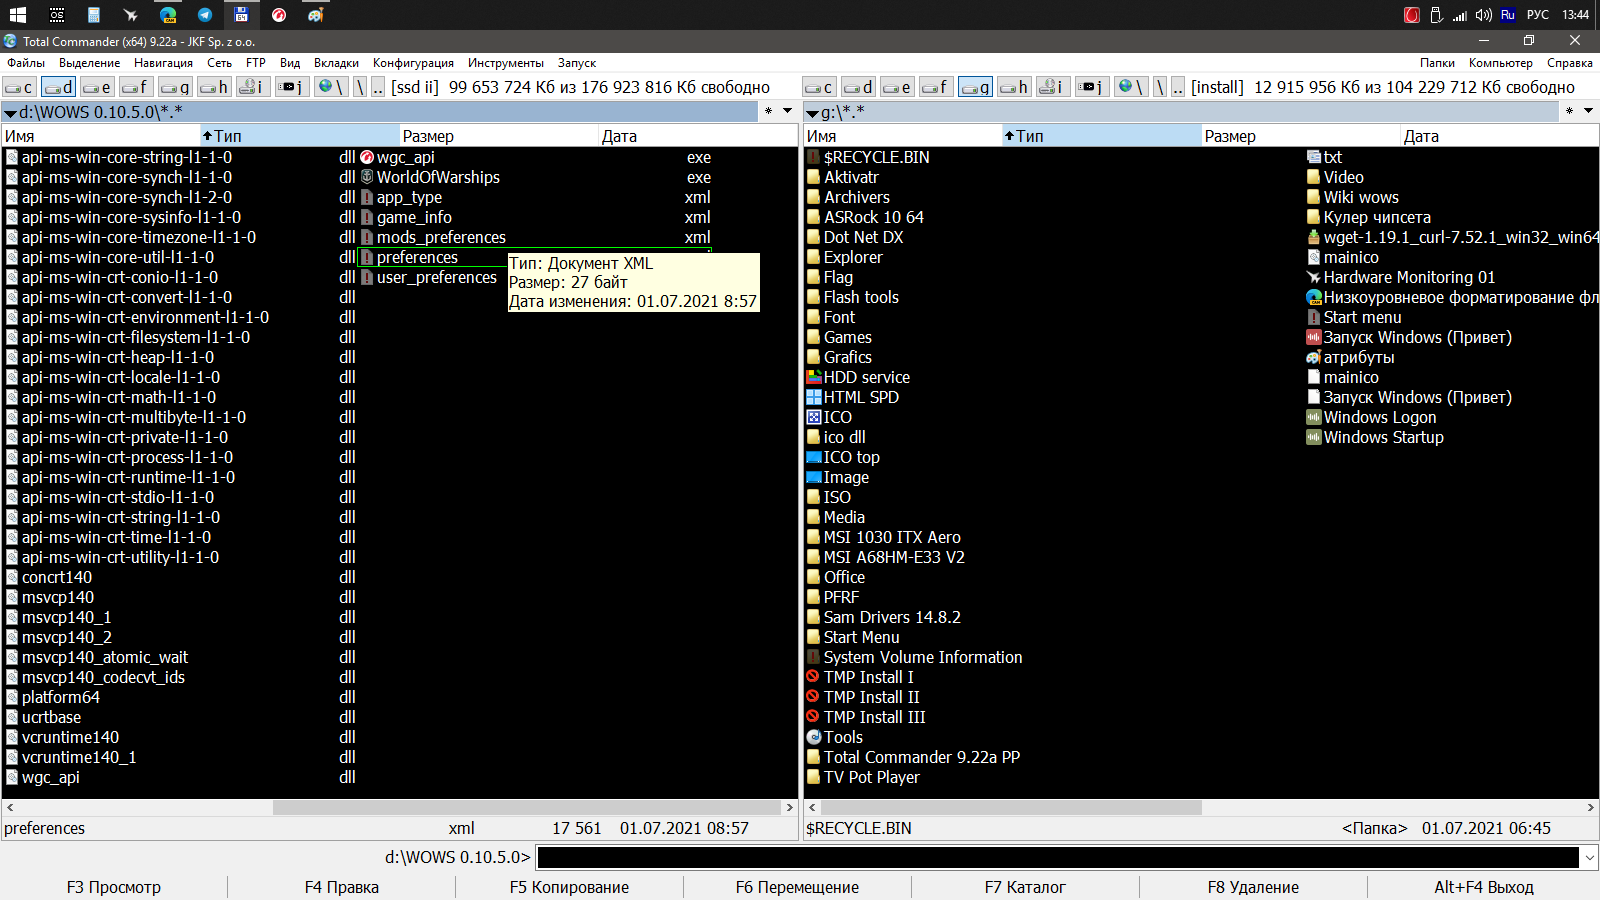The height and width of the screenshot is (900, 1600).
Task: Click F7 Каталог button
Action: click(1025, 887)
